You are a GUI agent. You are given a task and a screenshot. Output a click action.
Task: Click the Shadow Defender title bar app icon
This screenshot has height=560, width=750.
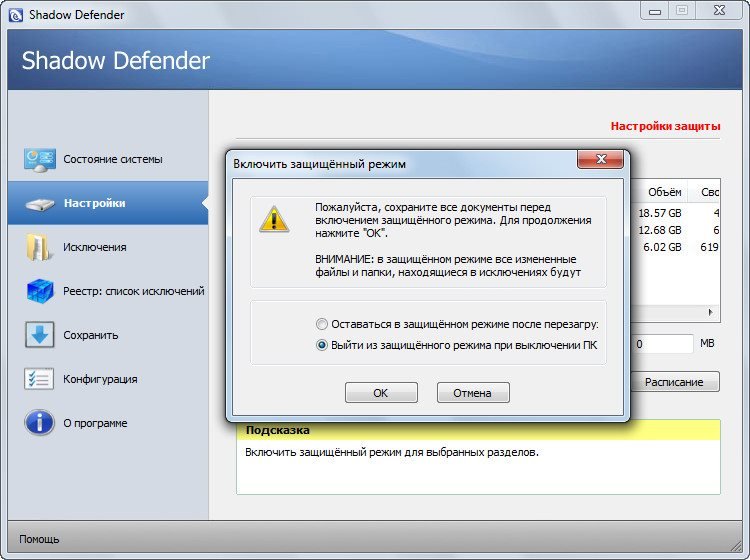point(16,15)
